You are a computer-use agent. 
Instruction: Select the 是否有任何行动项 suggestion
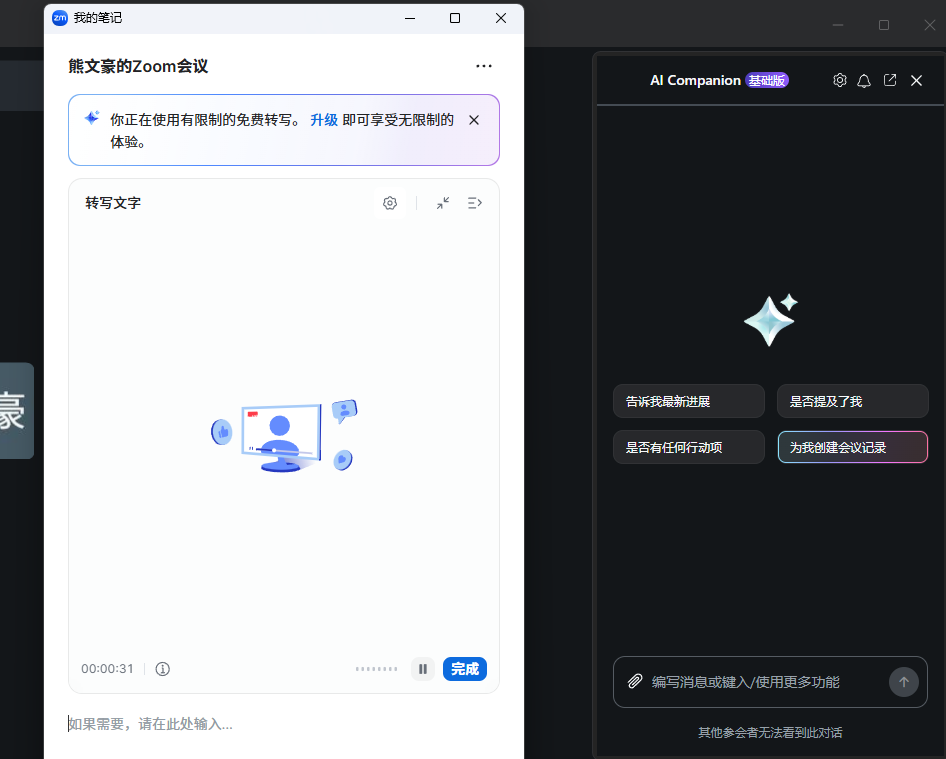pyautogui.click(x=689, y=447)
